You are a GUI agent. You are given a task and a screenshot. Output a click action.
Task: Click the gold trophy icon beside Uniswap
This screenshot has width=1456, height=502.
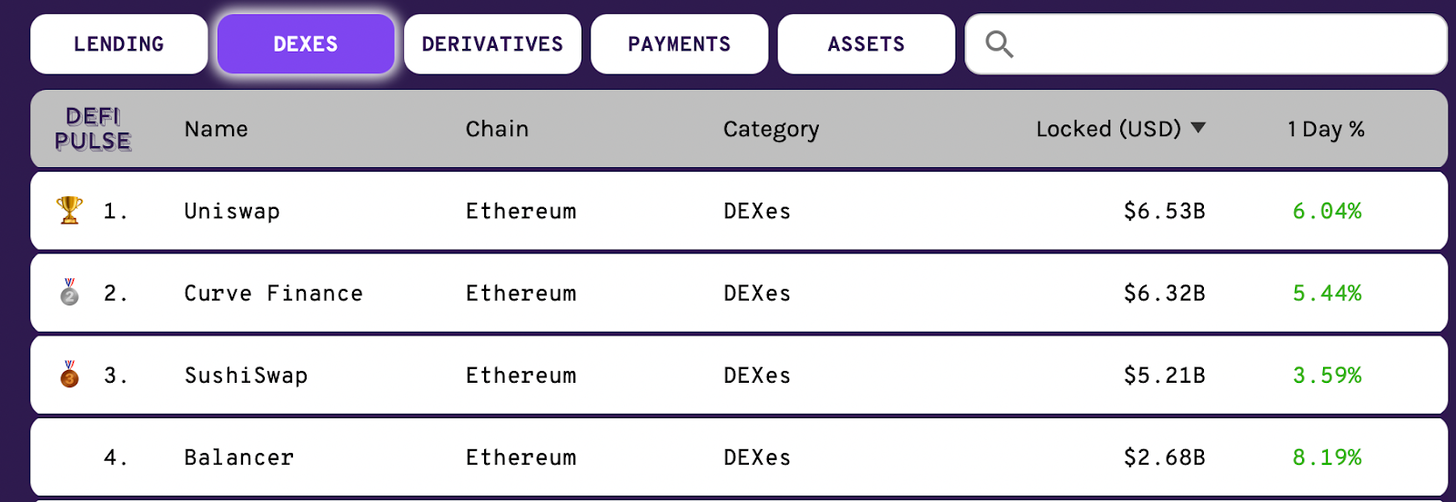point(69,210)
